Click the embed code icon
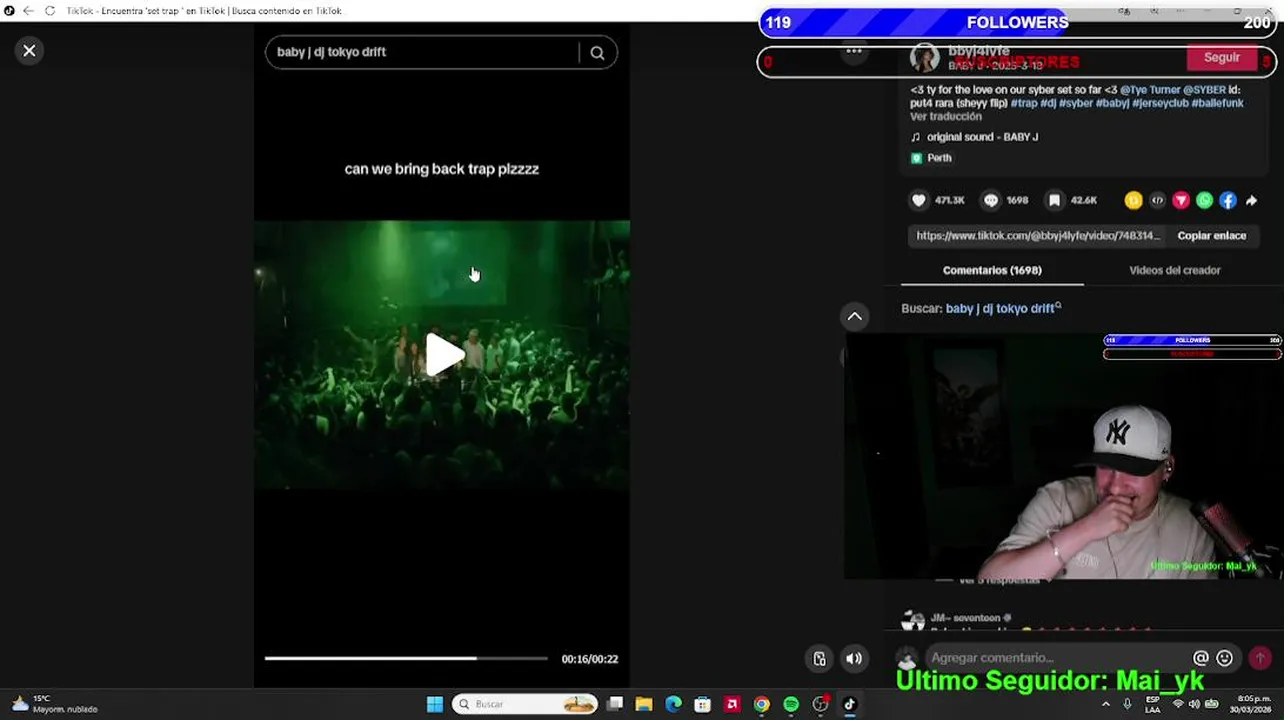Viewport: 1284px width, 720px height. [1157, 201]
